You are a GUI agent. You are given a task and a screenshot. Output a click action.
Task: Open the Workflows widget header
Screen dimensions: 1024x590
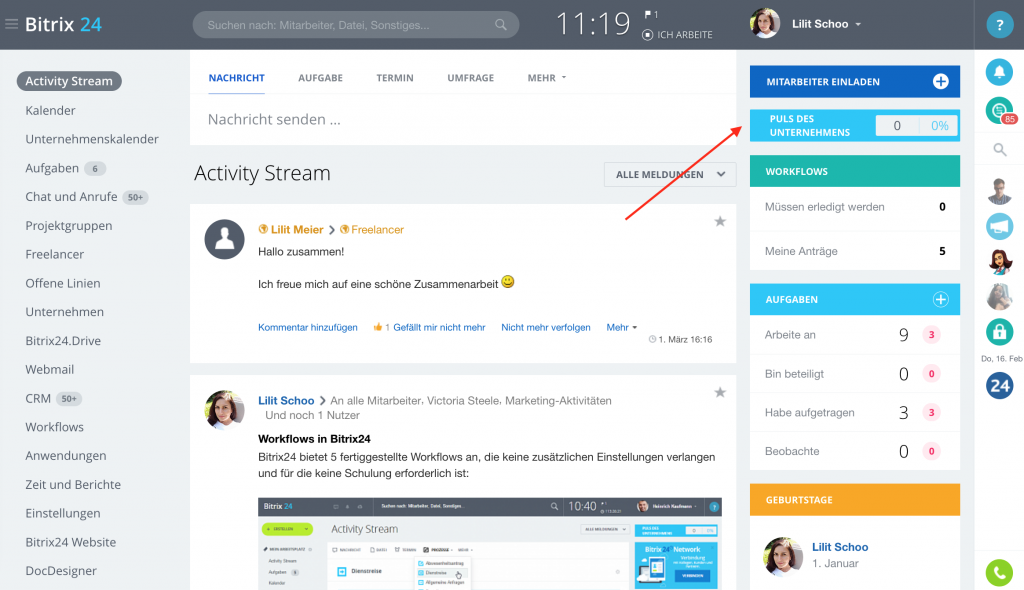click(855, 171)
